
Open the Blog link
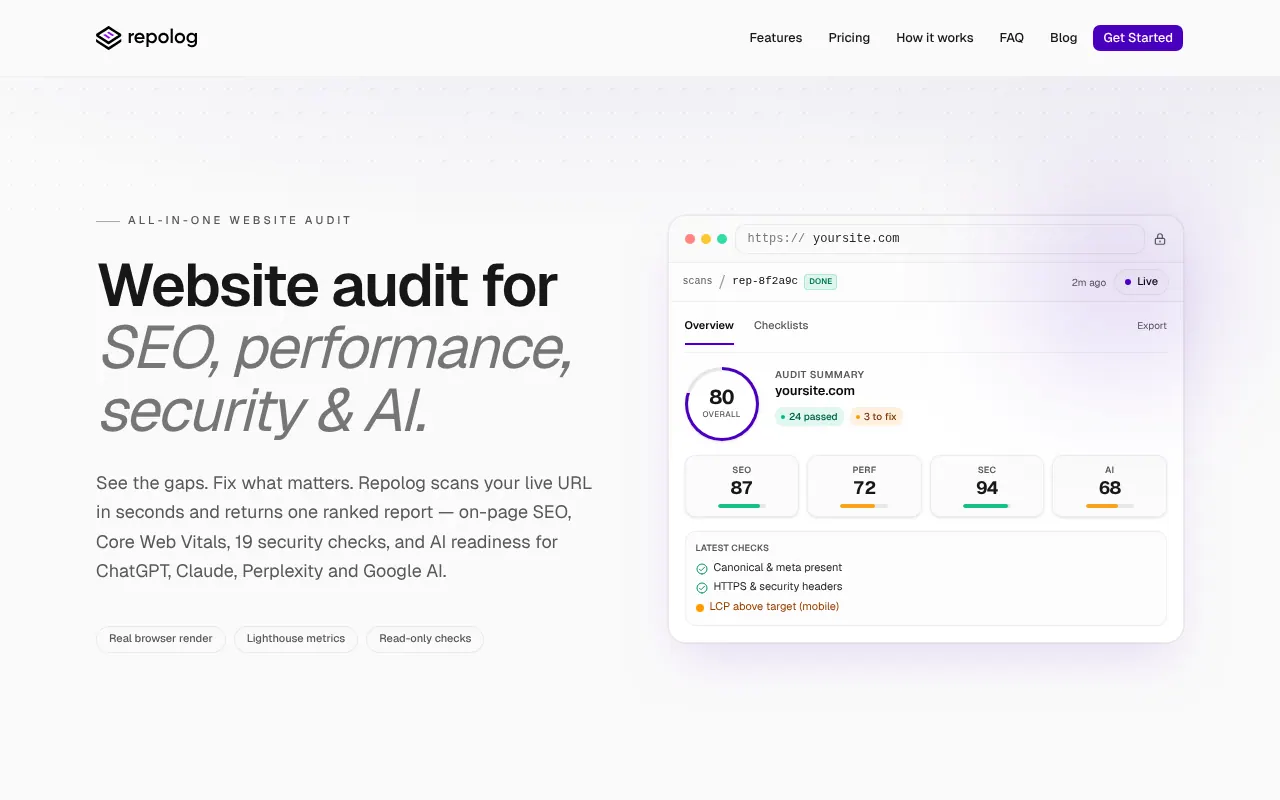coord(1064,38)
